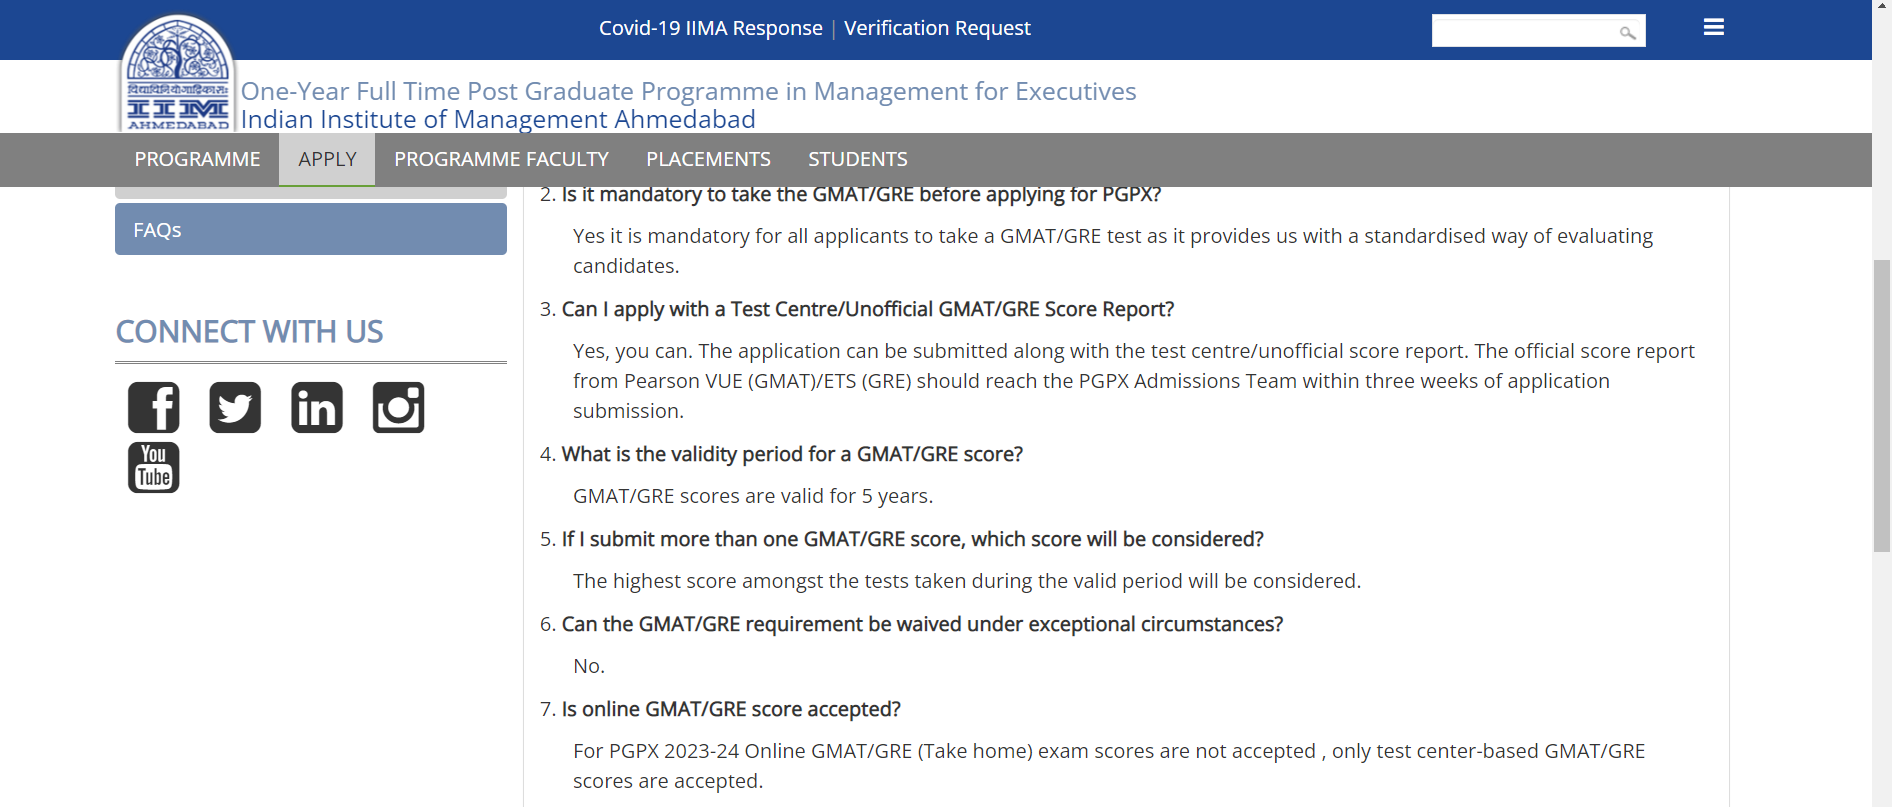Click the Indian Institute of Management Ahmedabad title
The height and width of the screenshot is (807, 1892).
tap(498, 120)
